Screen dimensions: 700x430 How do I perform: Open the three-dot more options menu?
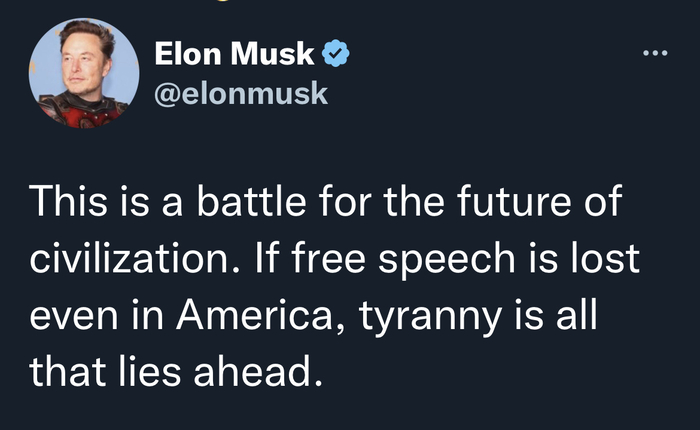655,52
